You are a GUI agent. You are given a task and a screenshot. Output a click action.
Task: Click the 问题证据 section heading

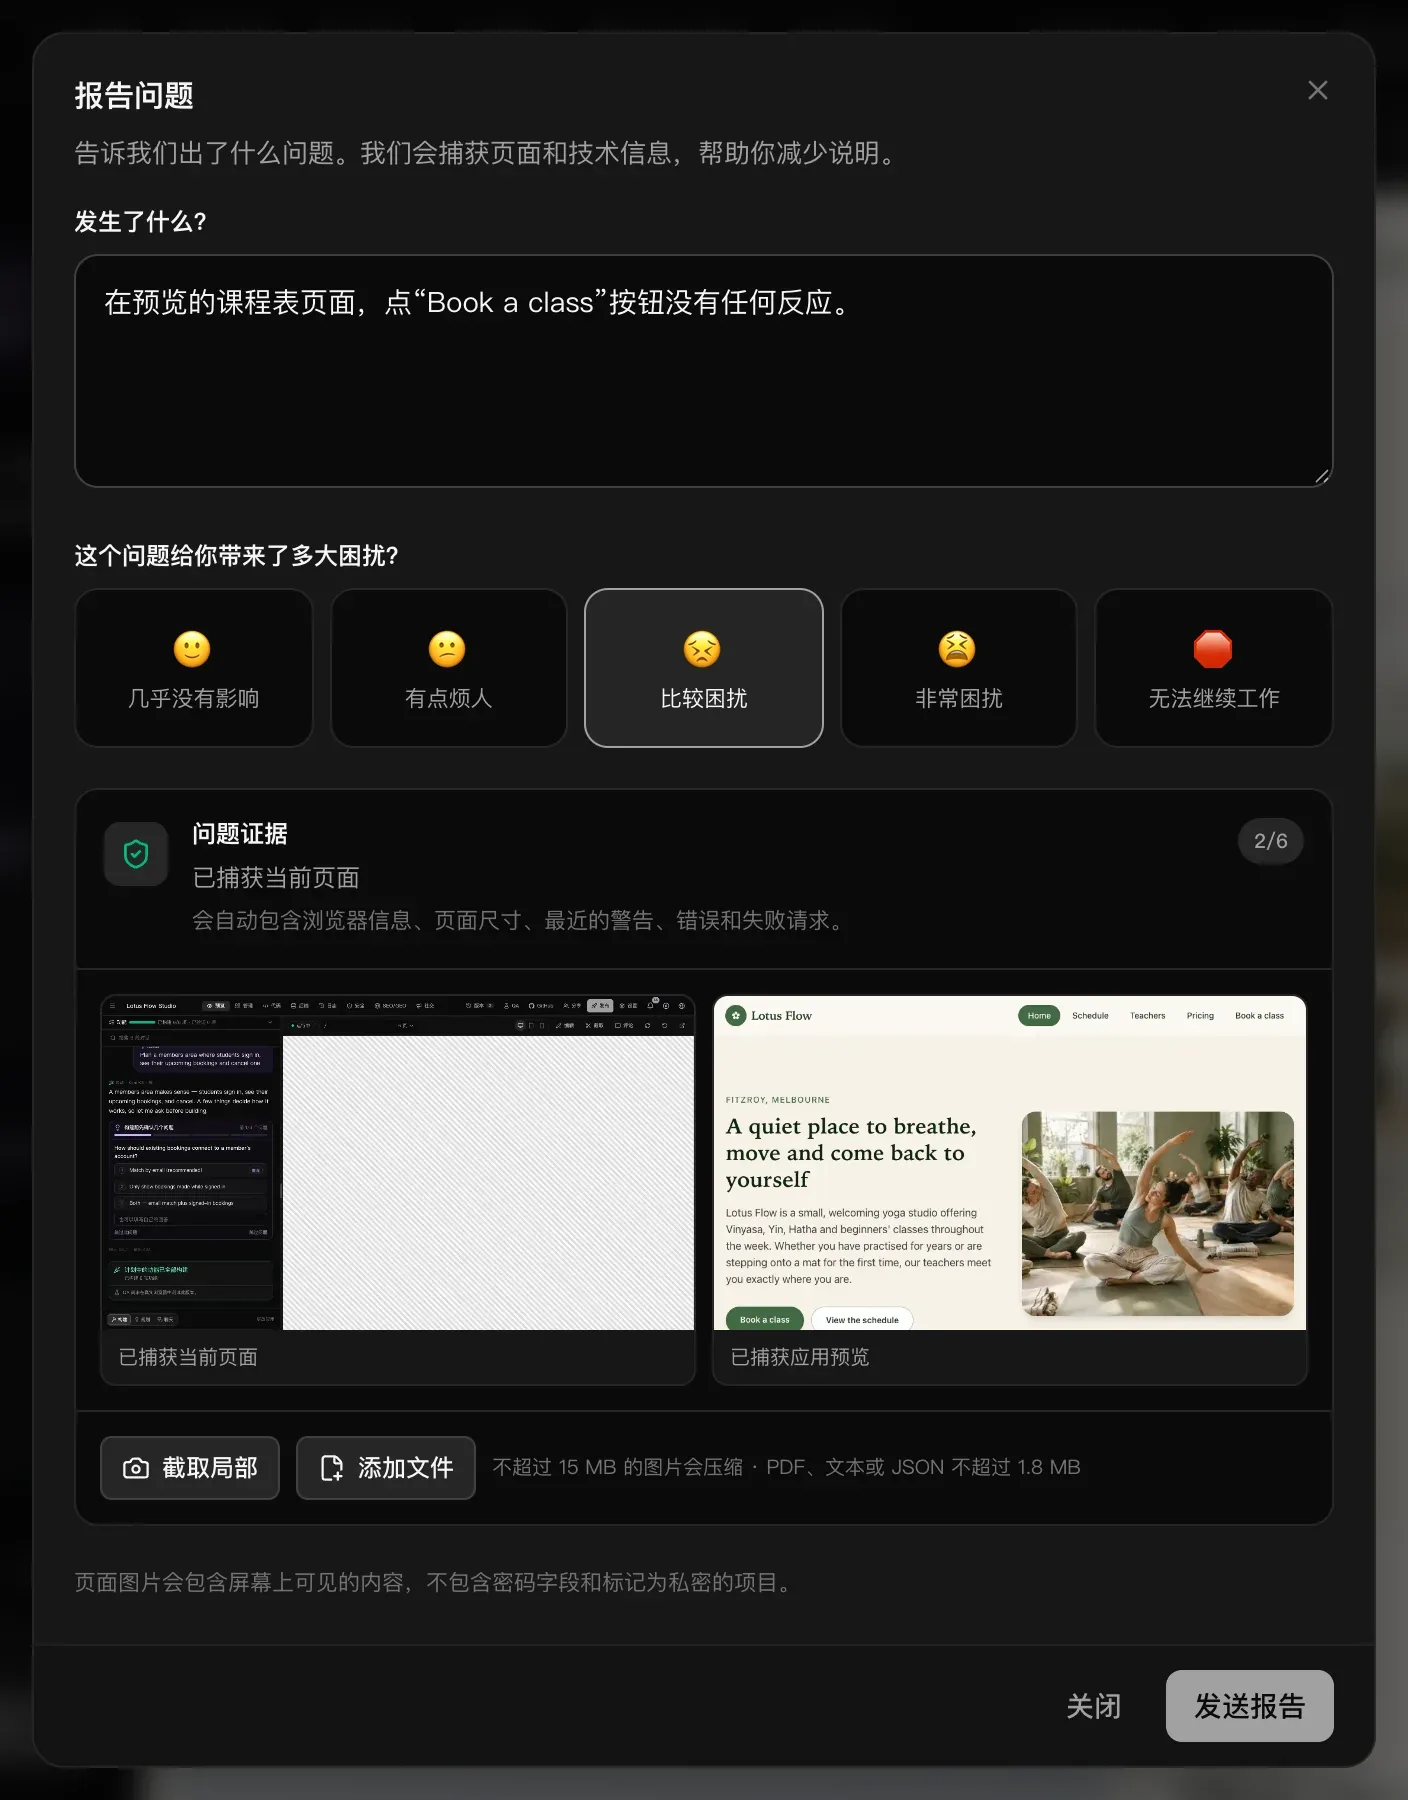pyautogui.click(x=240, y=834)
